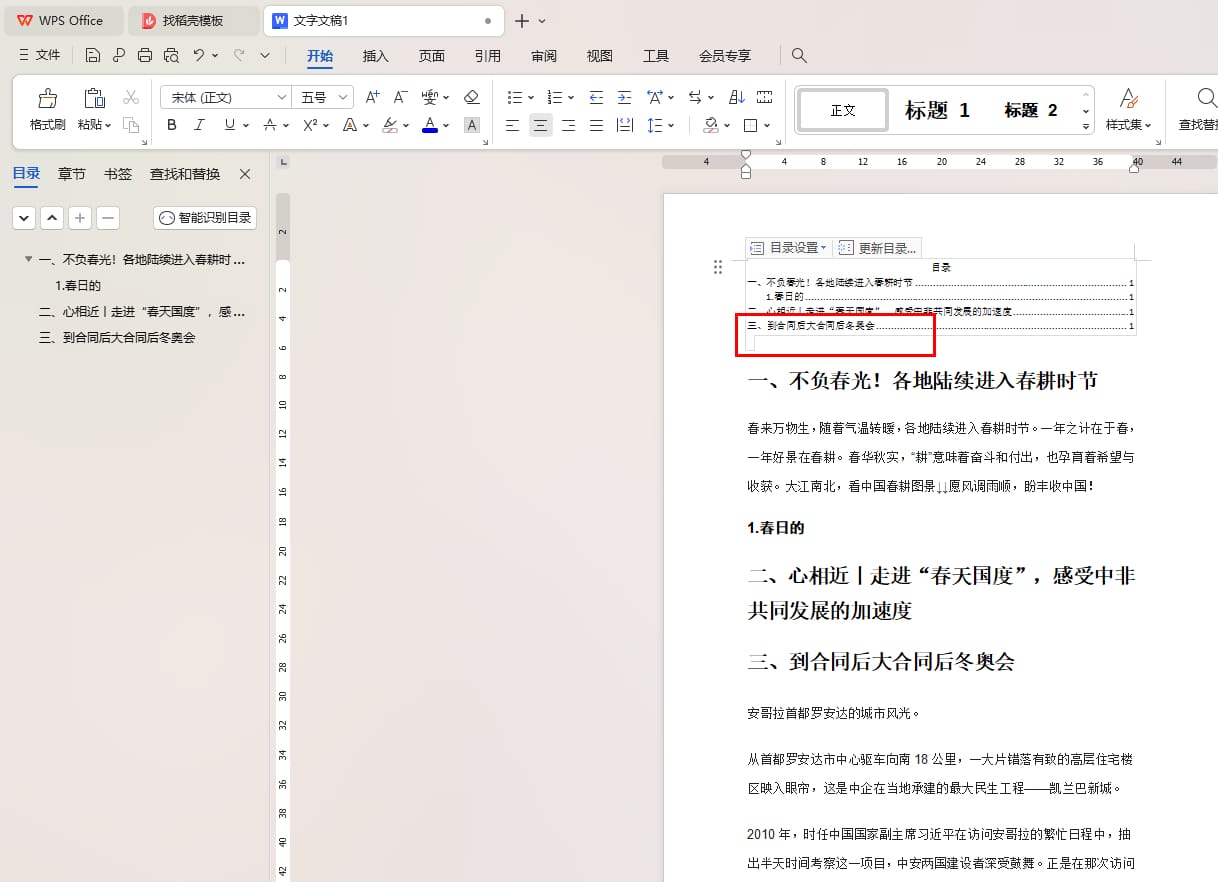Open the font size 五号 dropdown
1218x882 pixels.
pyautogui.click(x=343, y=97)
